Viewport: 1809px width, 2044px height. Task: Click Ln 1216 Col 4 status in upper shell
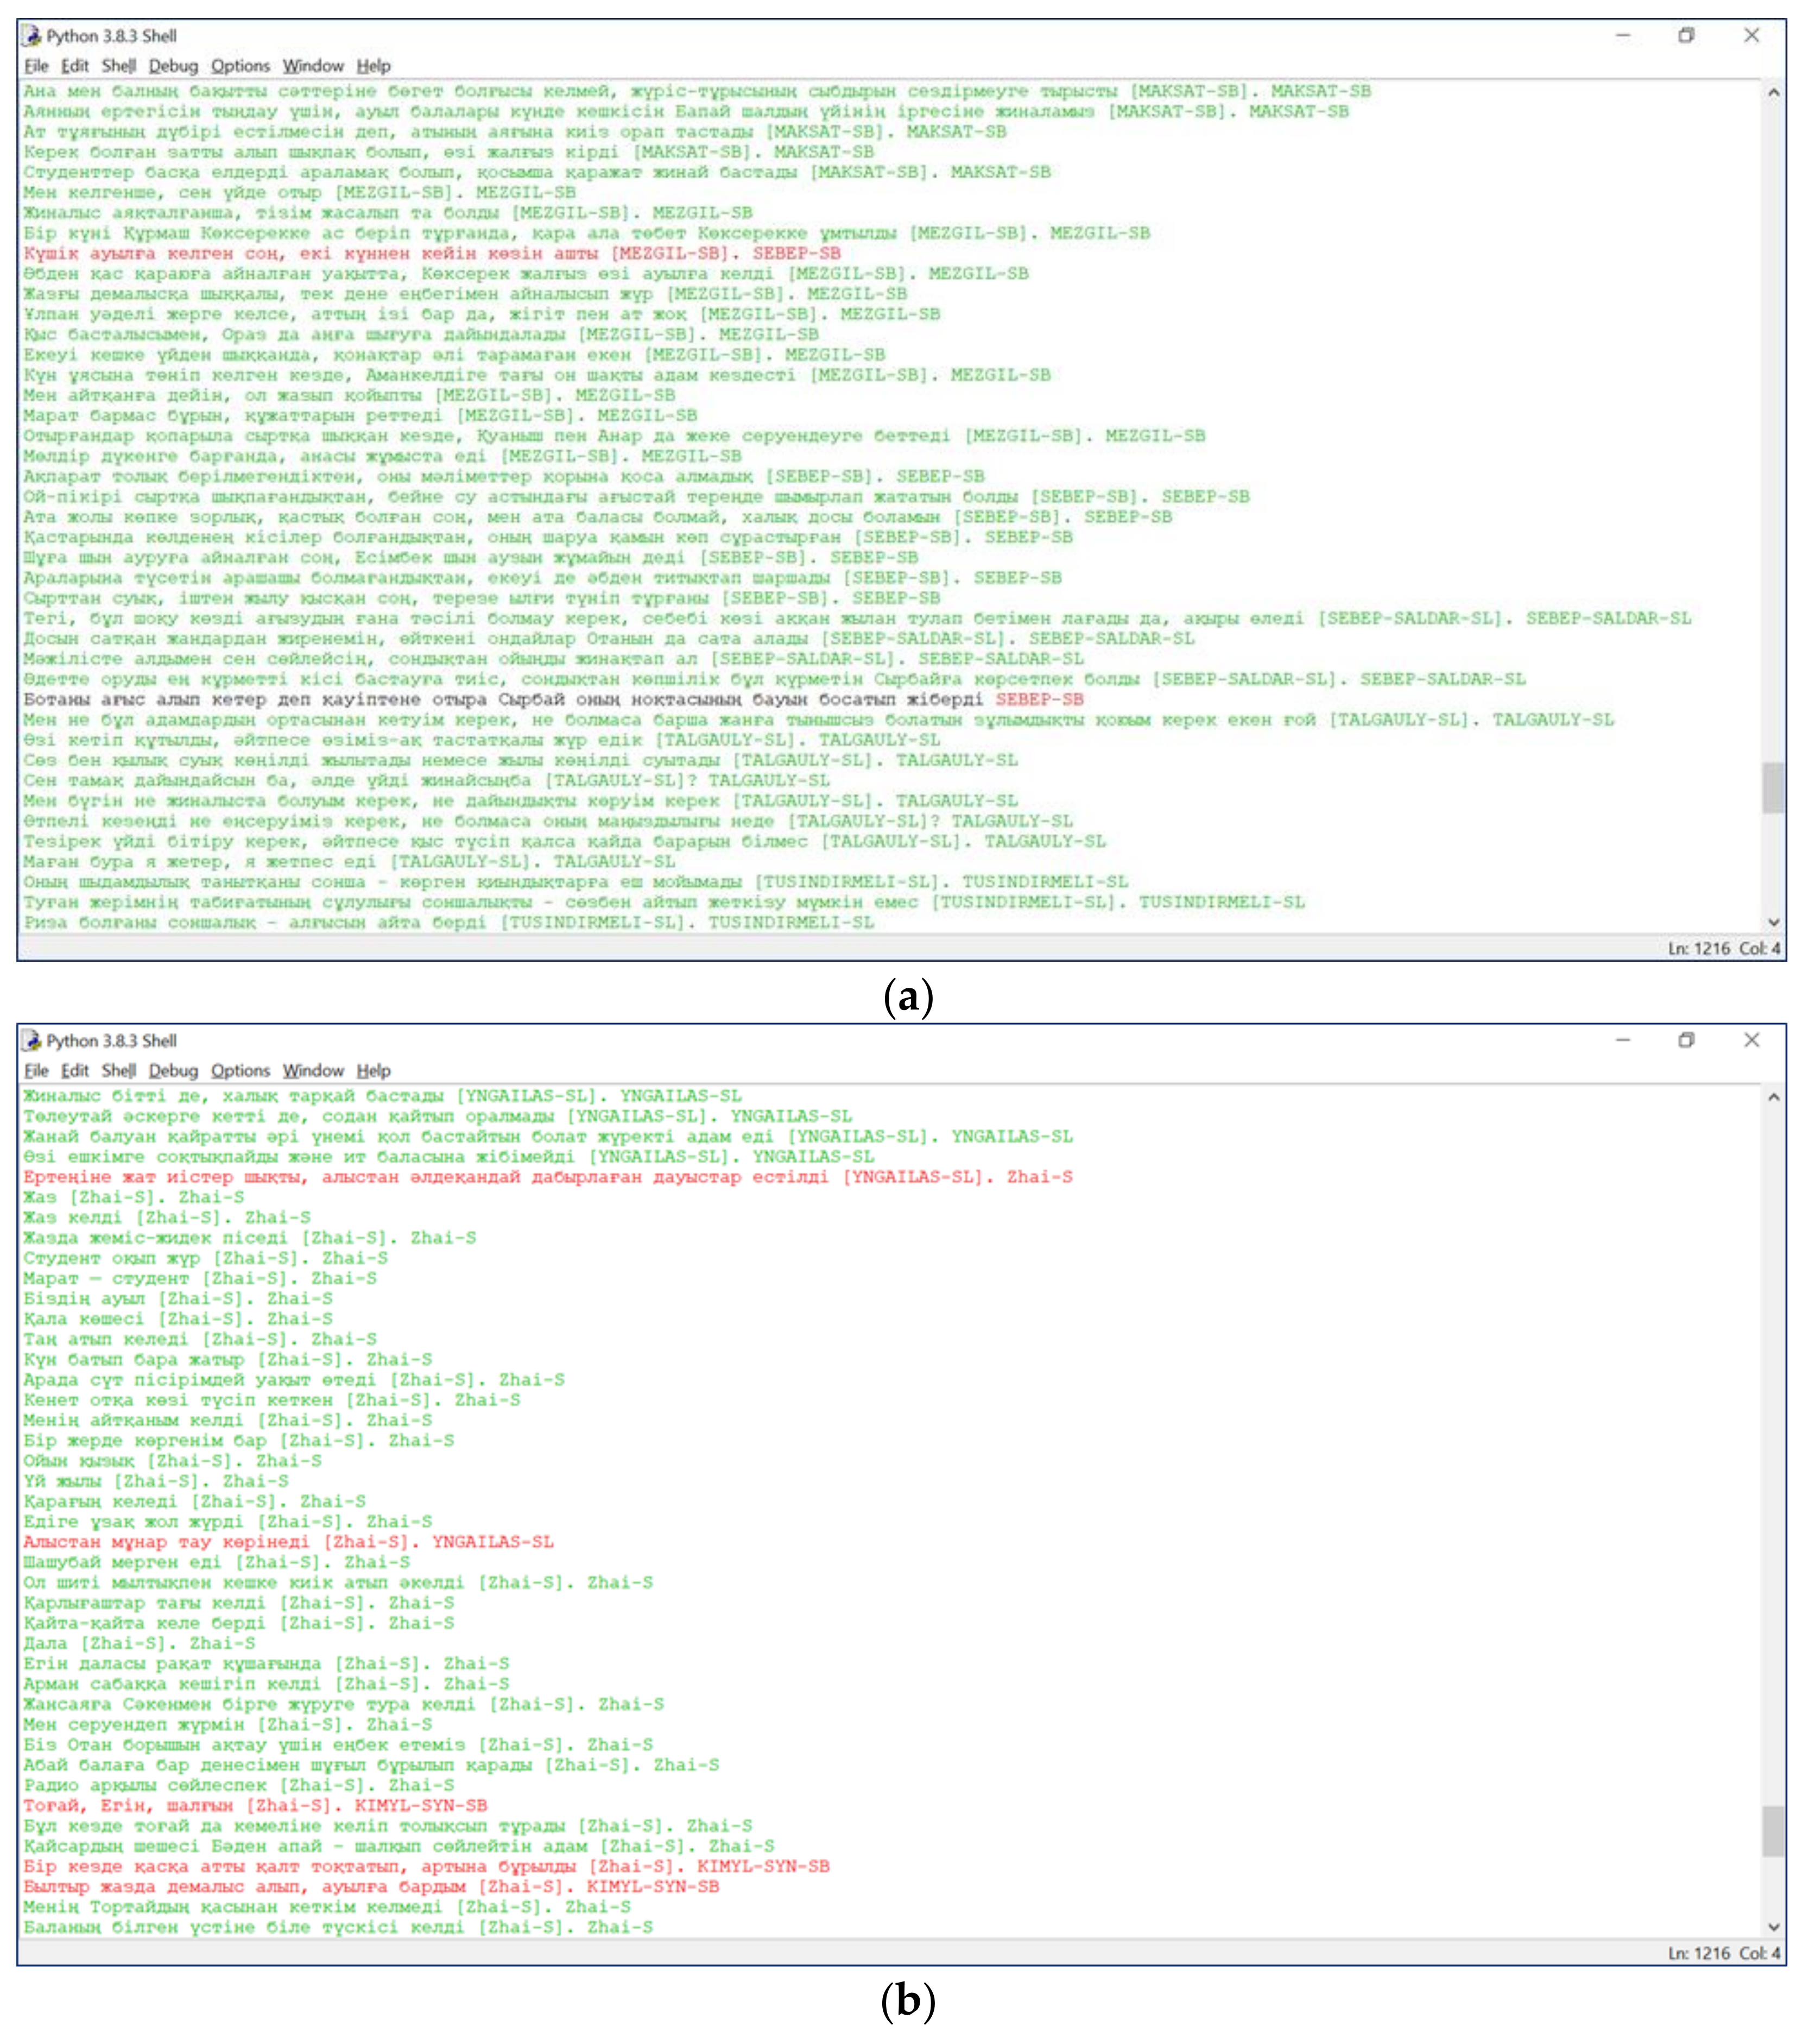coord(1723,948)
